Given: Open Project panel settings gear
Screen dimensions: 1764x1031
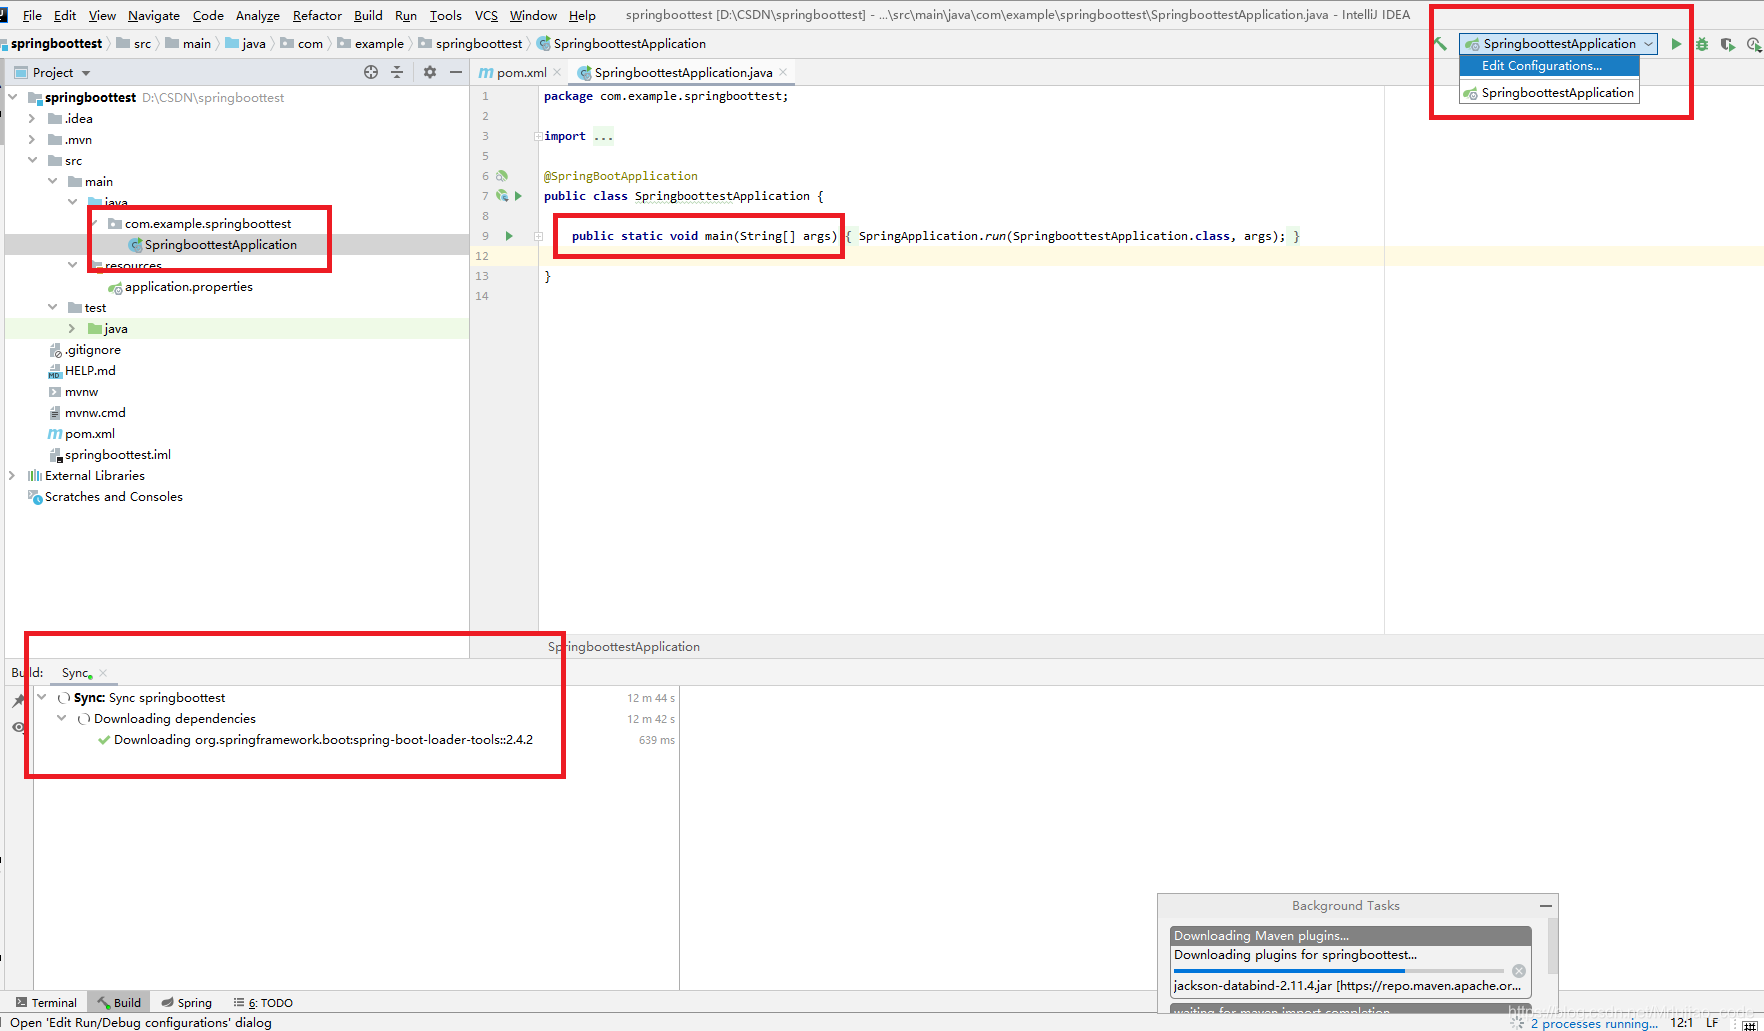Looking at the screenshot, I should tap(430, 72).
